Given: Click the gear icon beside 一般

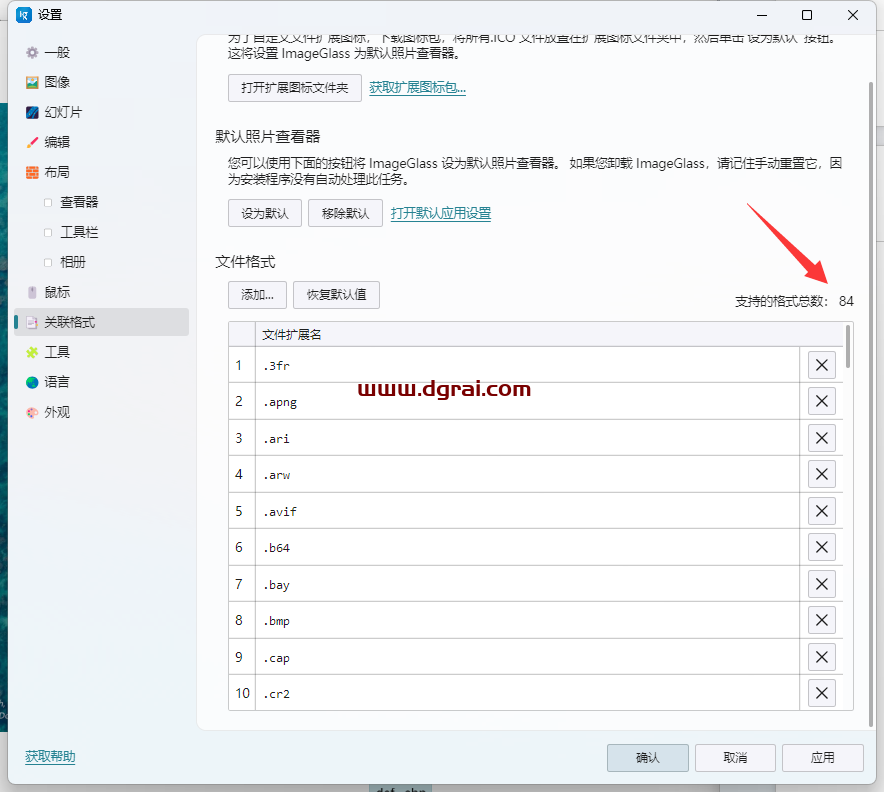Looking at the screenshot, I should [32, 52].
